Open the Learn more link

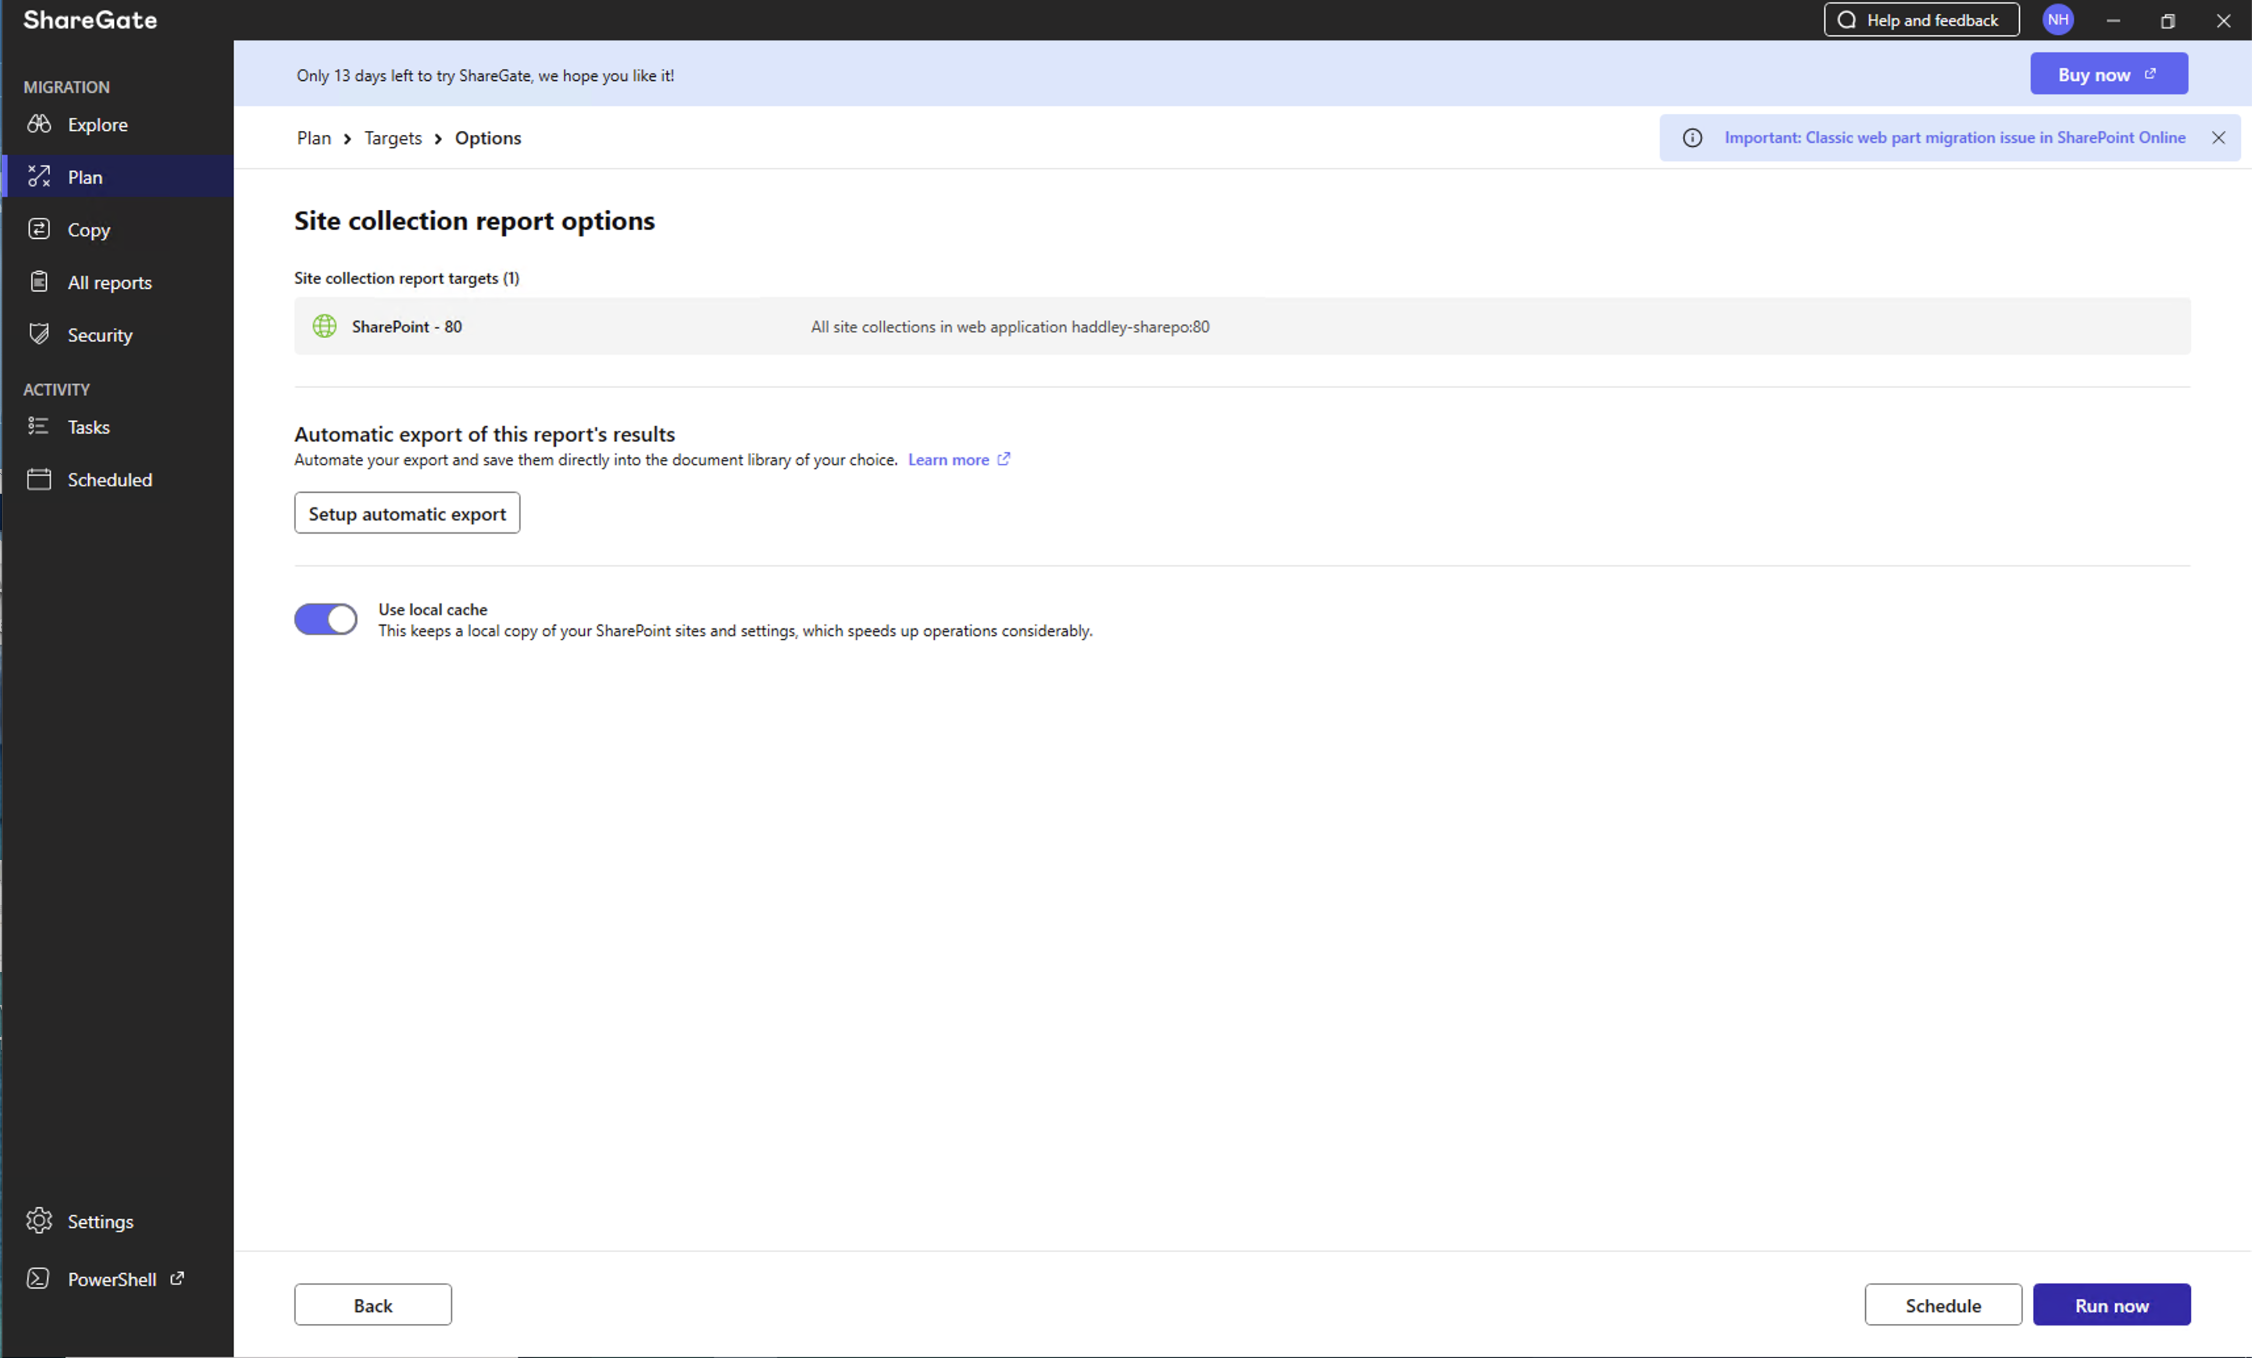click(948, 459)
